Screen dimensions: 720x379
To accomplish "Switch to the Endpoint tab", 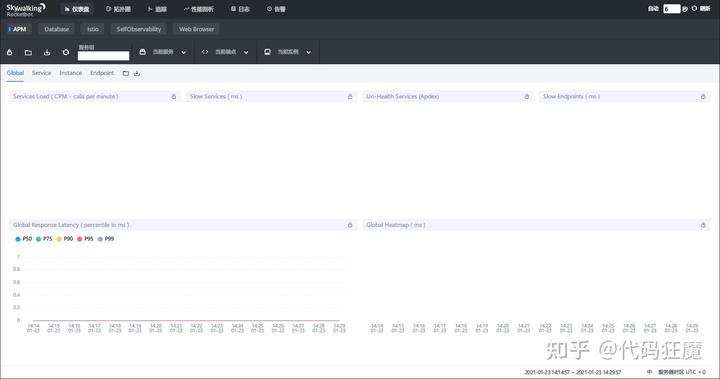I will point(102,73).
